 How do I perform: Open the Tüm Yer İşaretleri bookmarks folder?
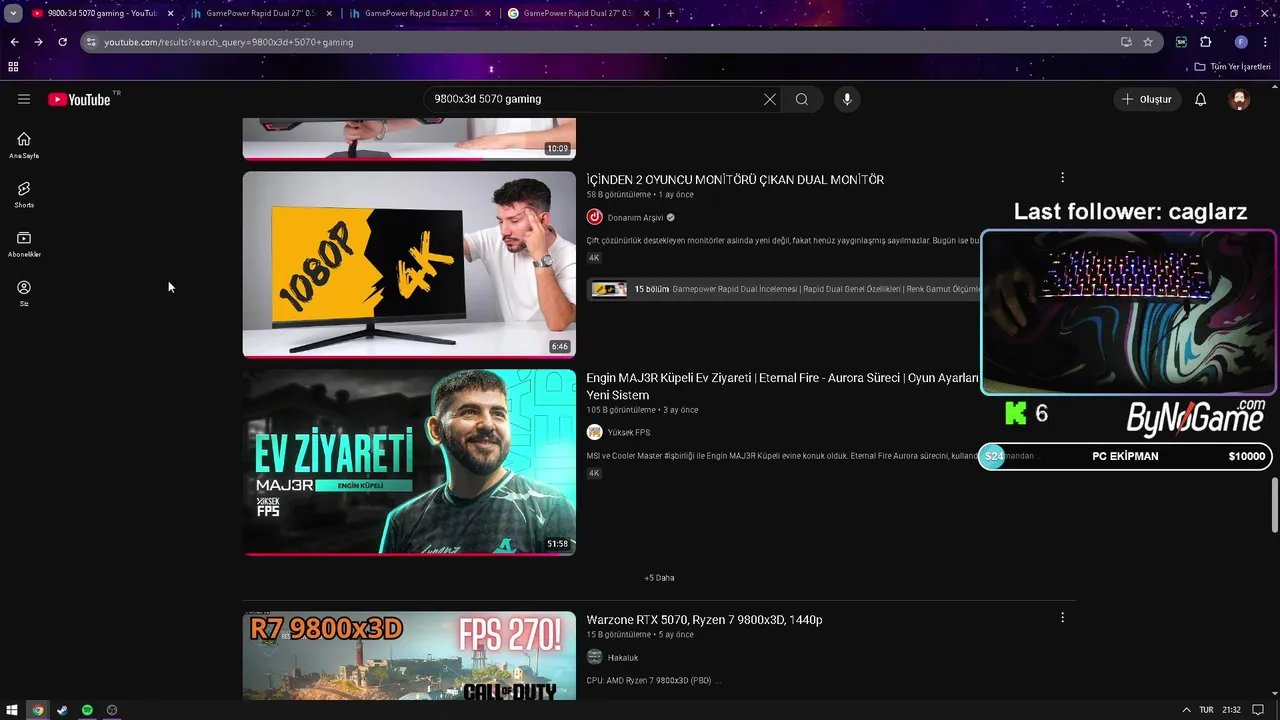pyautogui.click(x=1232, y=67)
